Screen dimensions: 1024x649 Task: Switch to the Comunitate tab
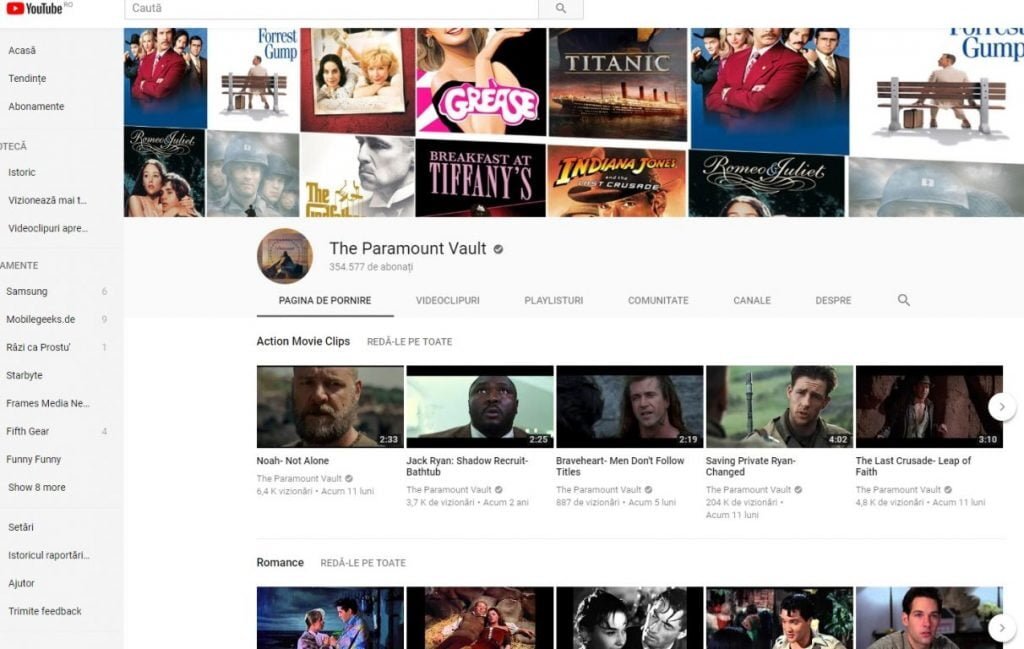[658, 300]
